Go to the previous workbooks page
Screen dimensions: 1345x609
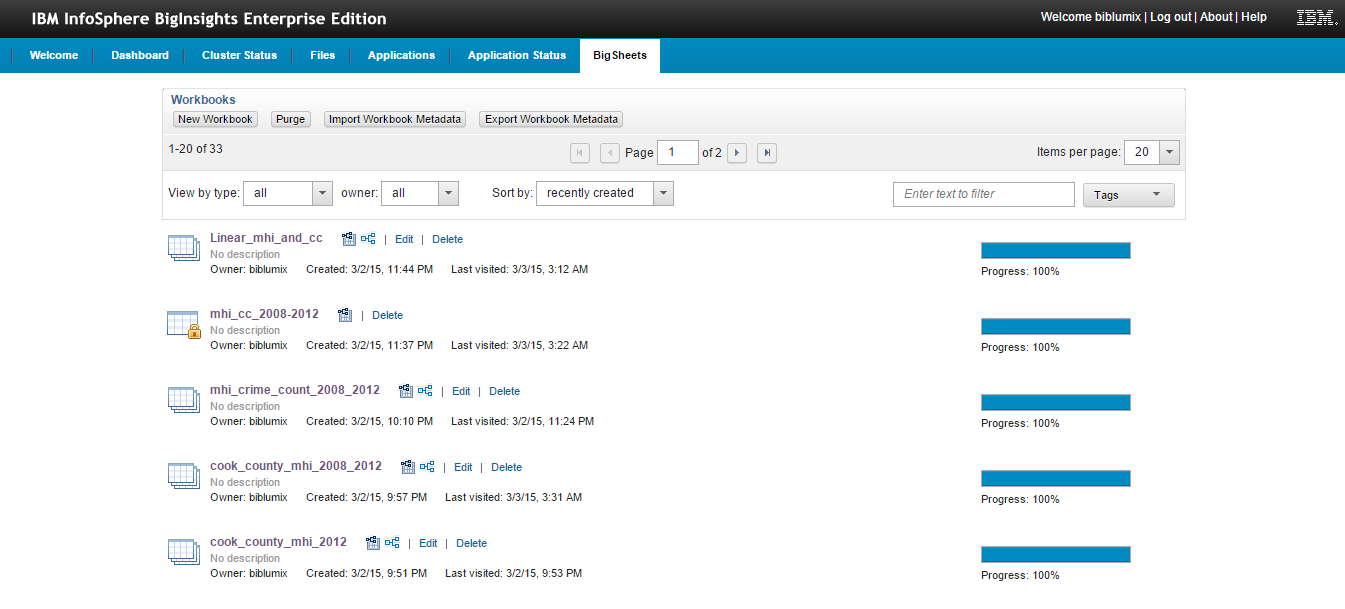pyautogui.click(x=610, y=153)
